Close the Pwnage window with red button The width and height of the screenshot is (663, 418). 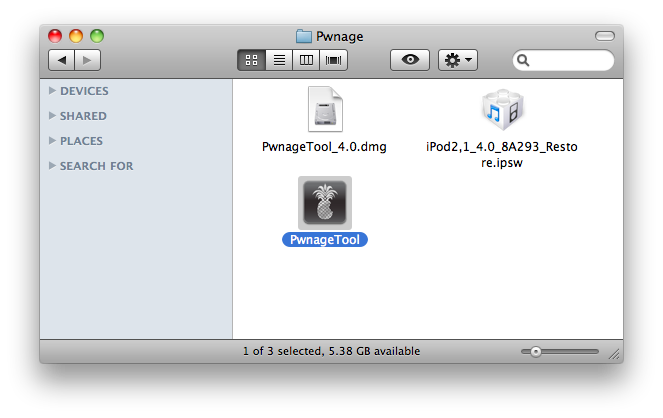click(55, 36)
